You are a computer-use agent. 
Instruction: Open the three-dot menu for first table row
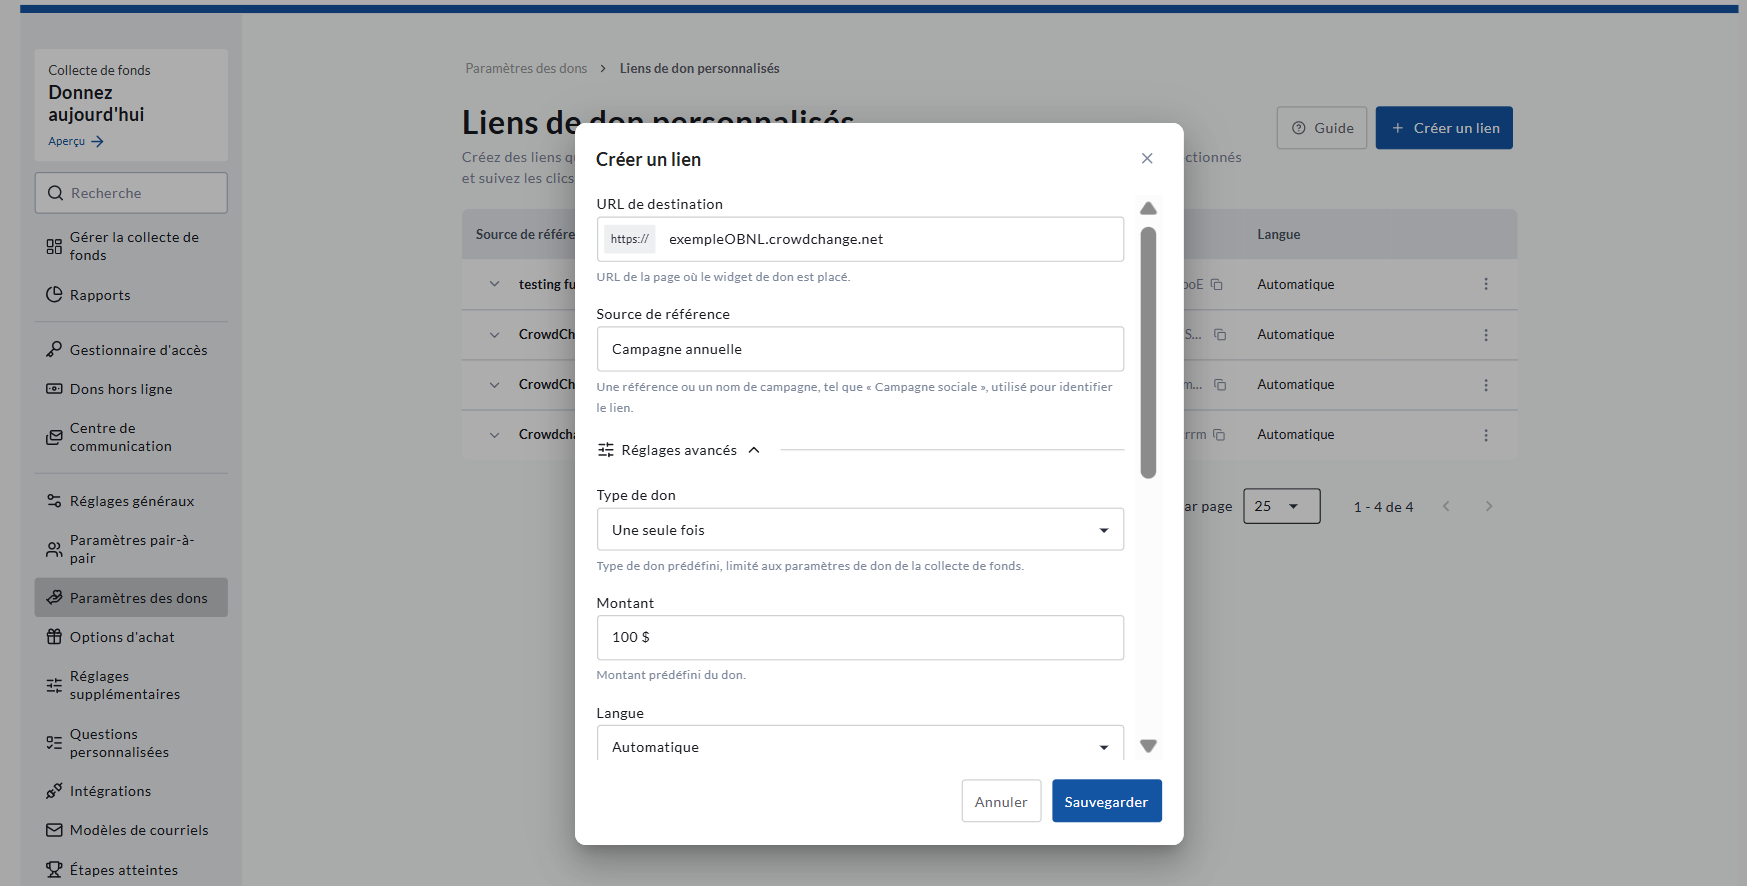1486,284
